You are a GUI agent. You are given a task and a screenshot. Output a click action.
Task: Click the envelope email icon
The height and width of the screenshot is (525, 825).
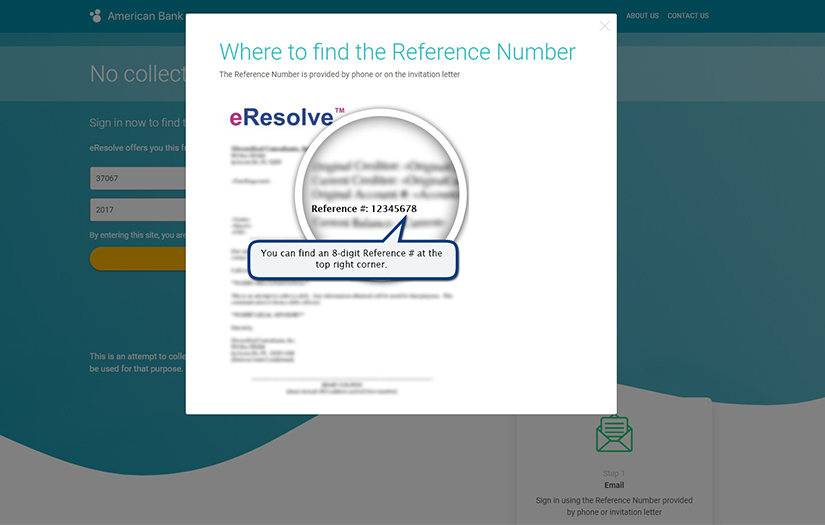click(614, 433)
